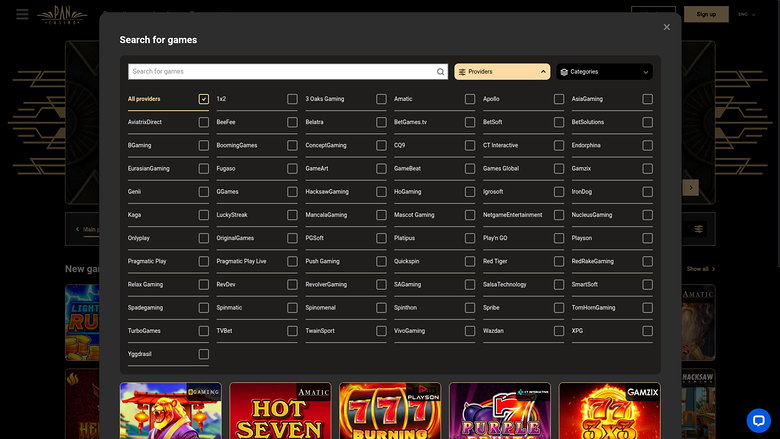Image resolution: width=780 pixels, height=439 pixels.
Task: Check the Pragmatic Play checkbox
Action: coord(203,261)
